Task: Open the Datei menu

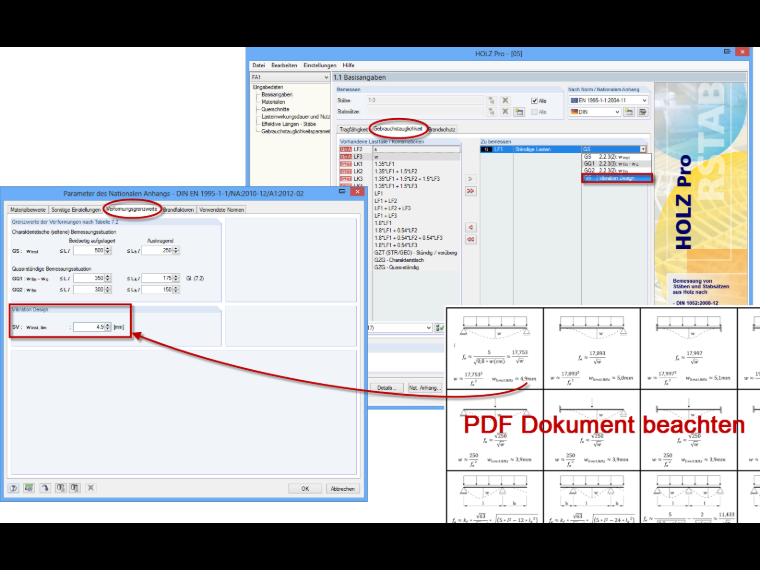Action: [258, 65]
